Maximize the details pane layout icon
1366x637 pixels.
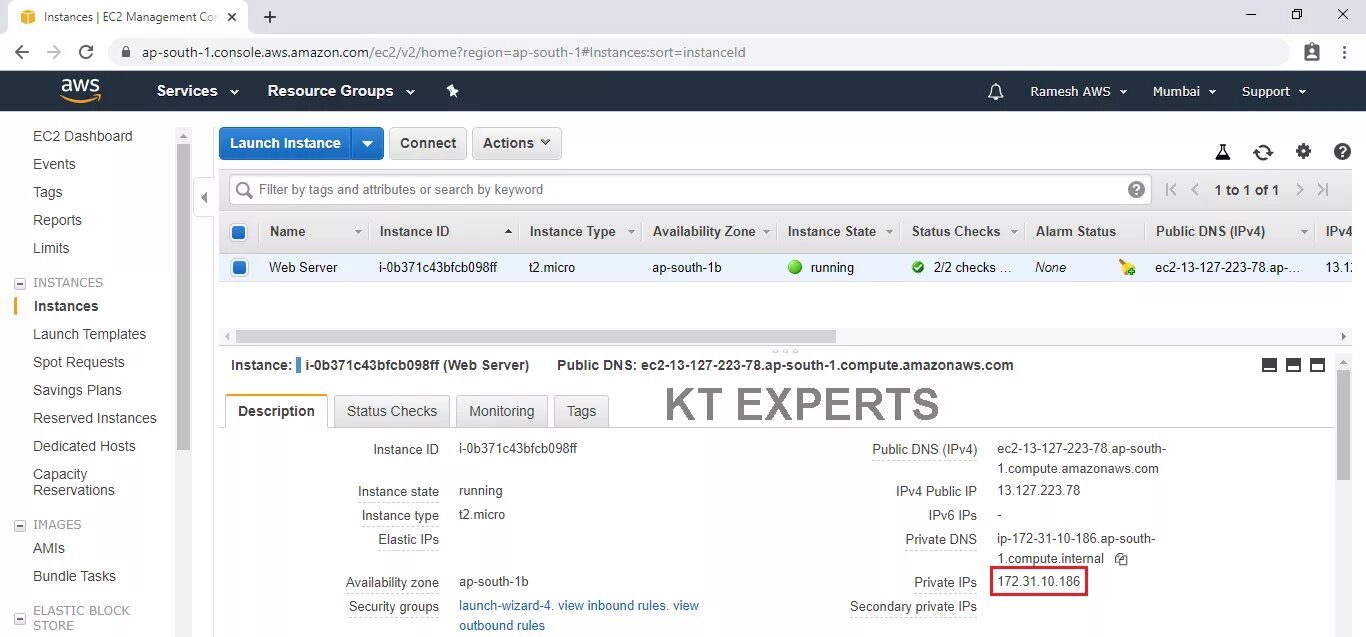[1317, 365]
